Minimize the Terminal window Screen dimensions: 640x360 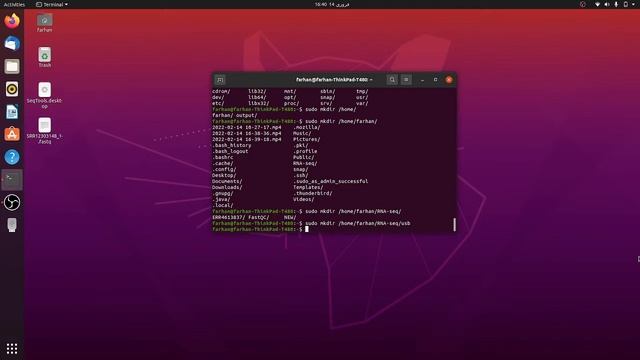click(422, 80)
